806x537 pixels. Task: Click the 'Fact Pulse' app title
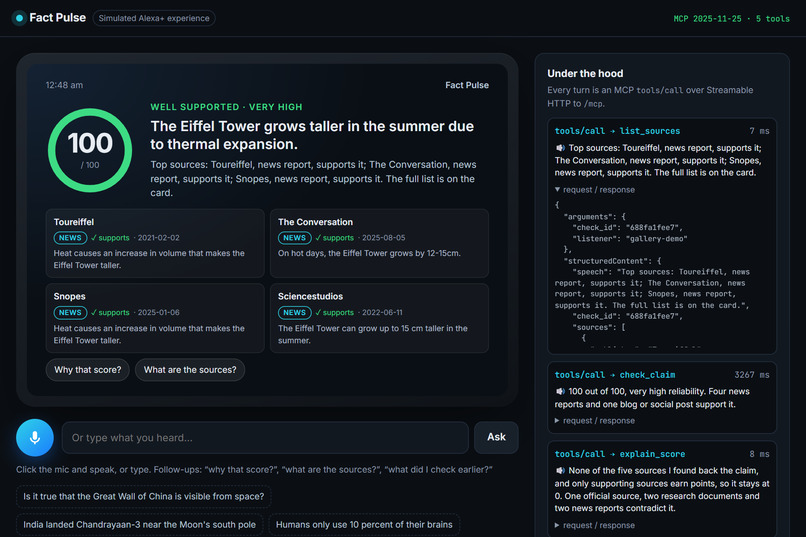(x=58, y=17)
